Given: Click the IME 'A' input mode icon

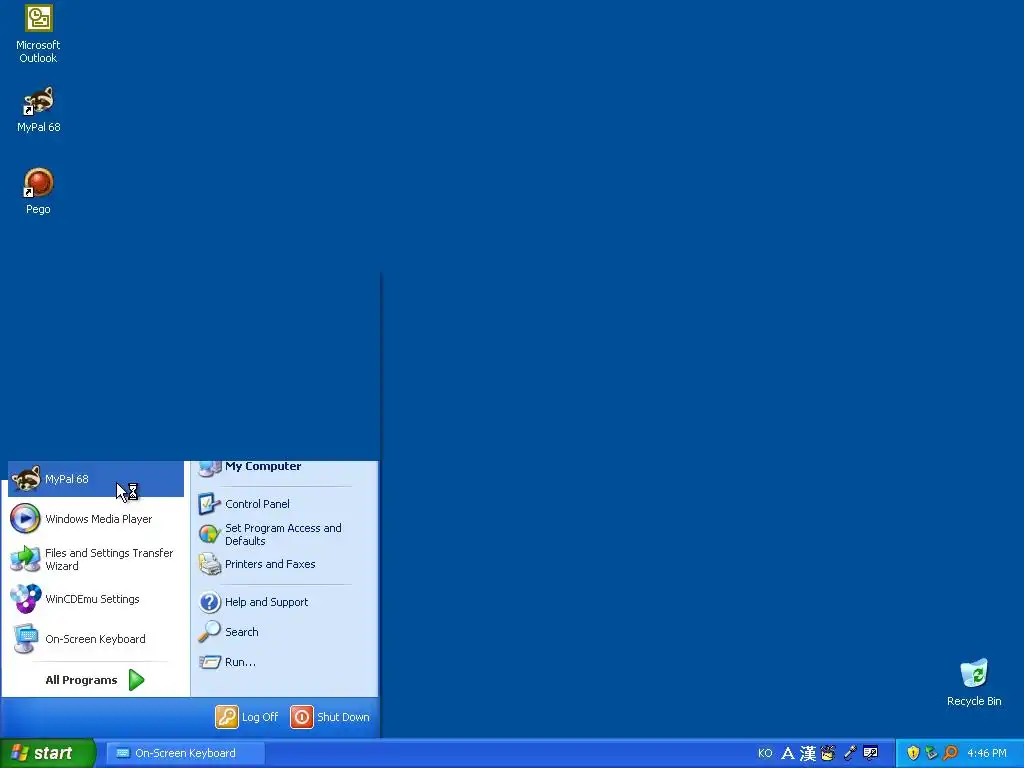Looking at the screenshot, I should (x=788, y=753).
